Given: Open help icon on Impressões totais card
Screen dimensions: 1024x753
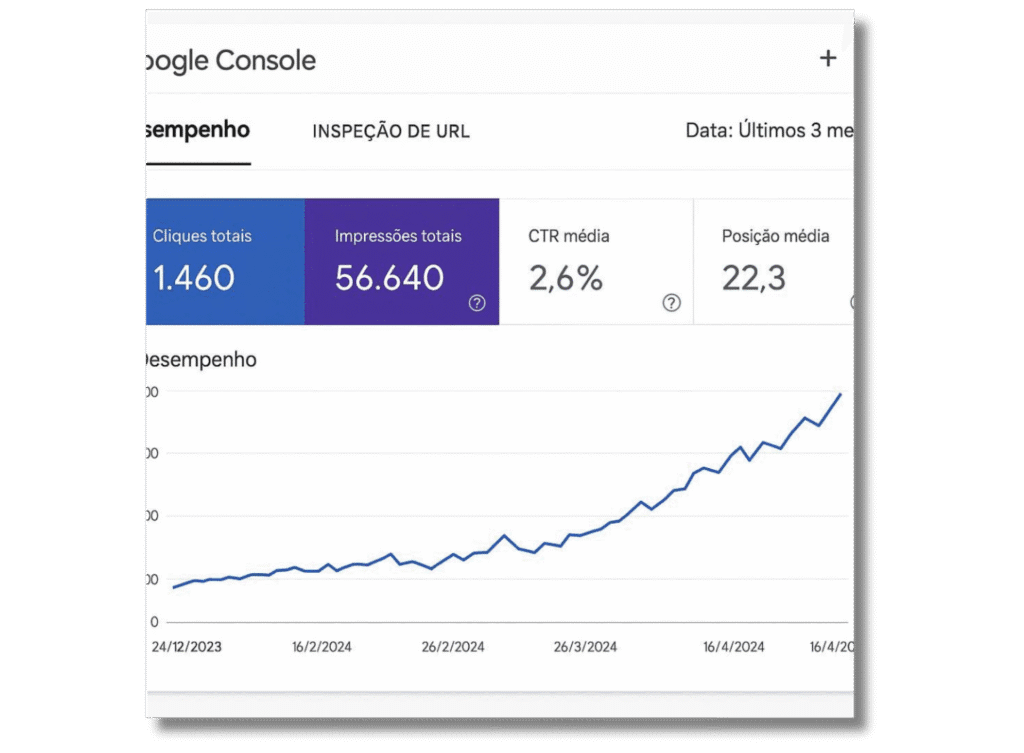Looking at the screenshot, I should (x=477, y=303).
